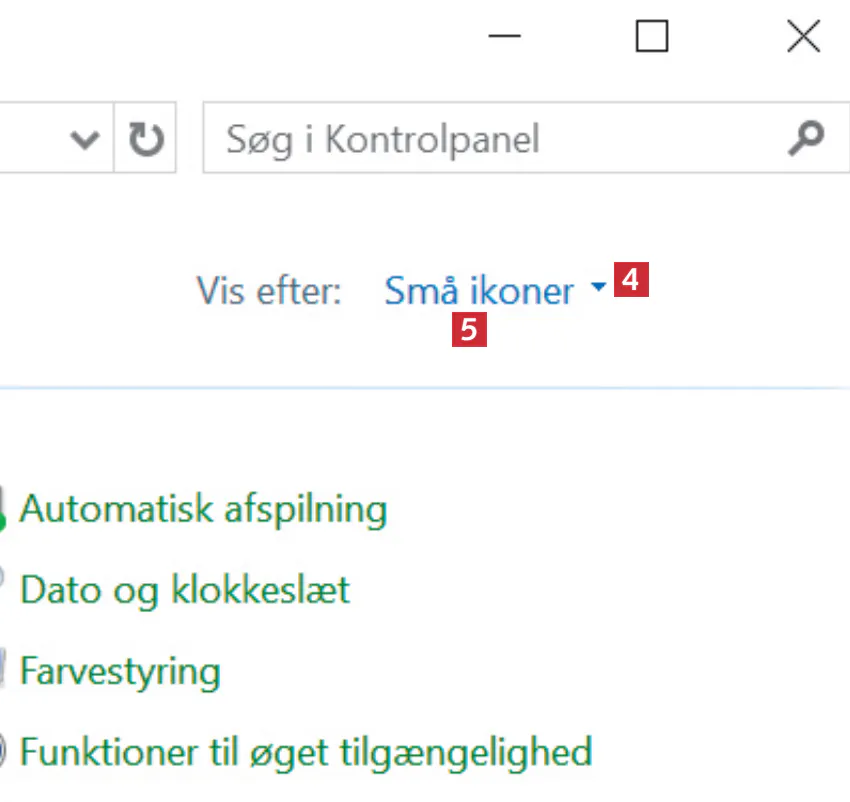The width and height of the screenshot is (850, 802).
Task: Open the address bar history dropdown chevron
Action: 87,139
